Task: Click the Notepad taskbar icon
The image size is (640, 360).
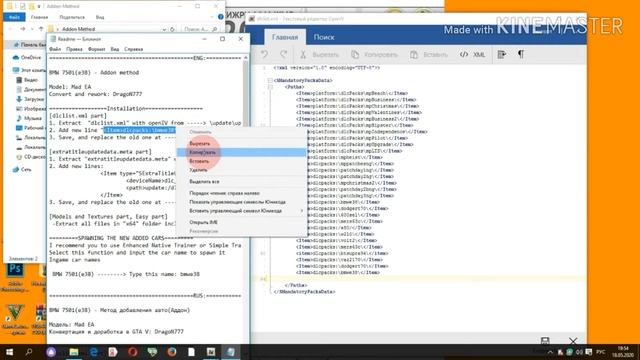Action: click(231, 352)
